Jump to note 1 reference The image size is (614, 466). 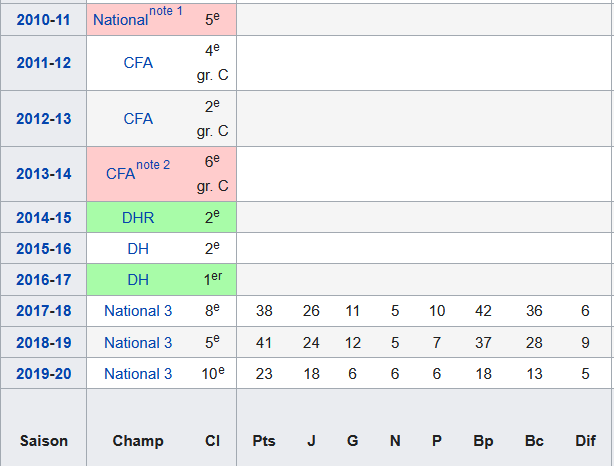[166, 11]
